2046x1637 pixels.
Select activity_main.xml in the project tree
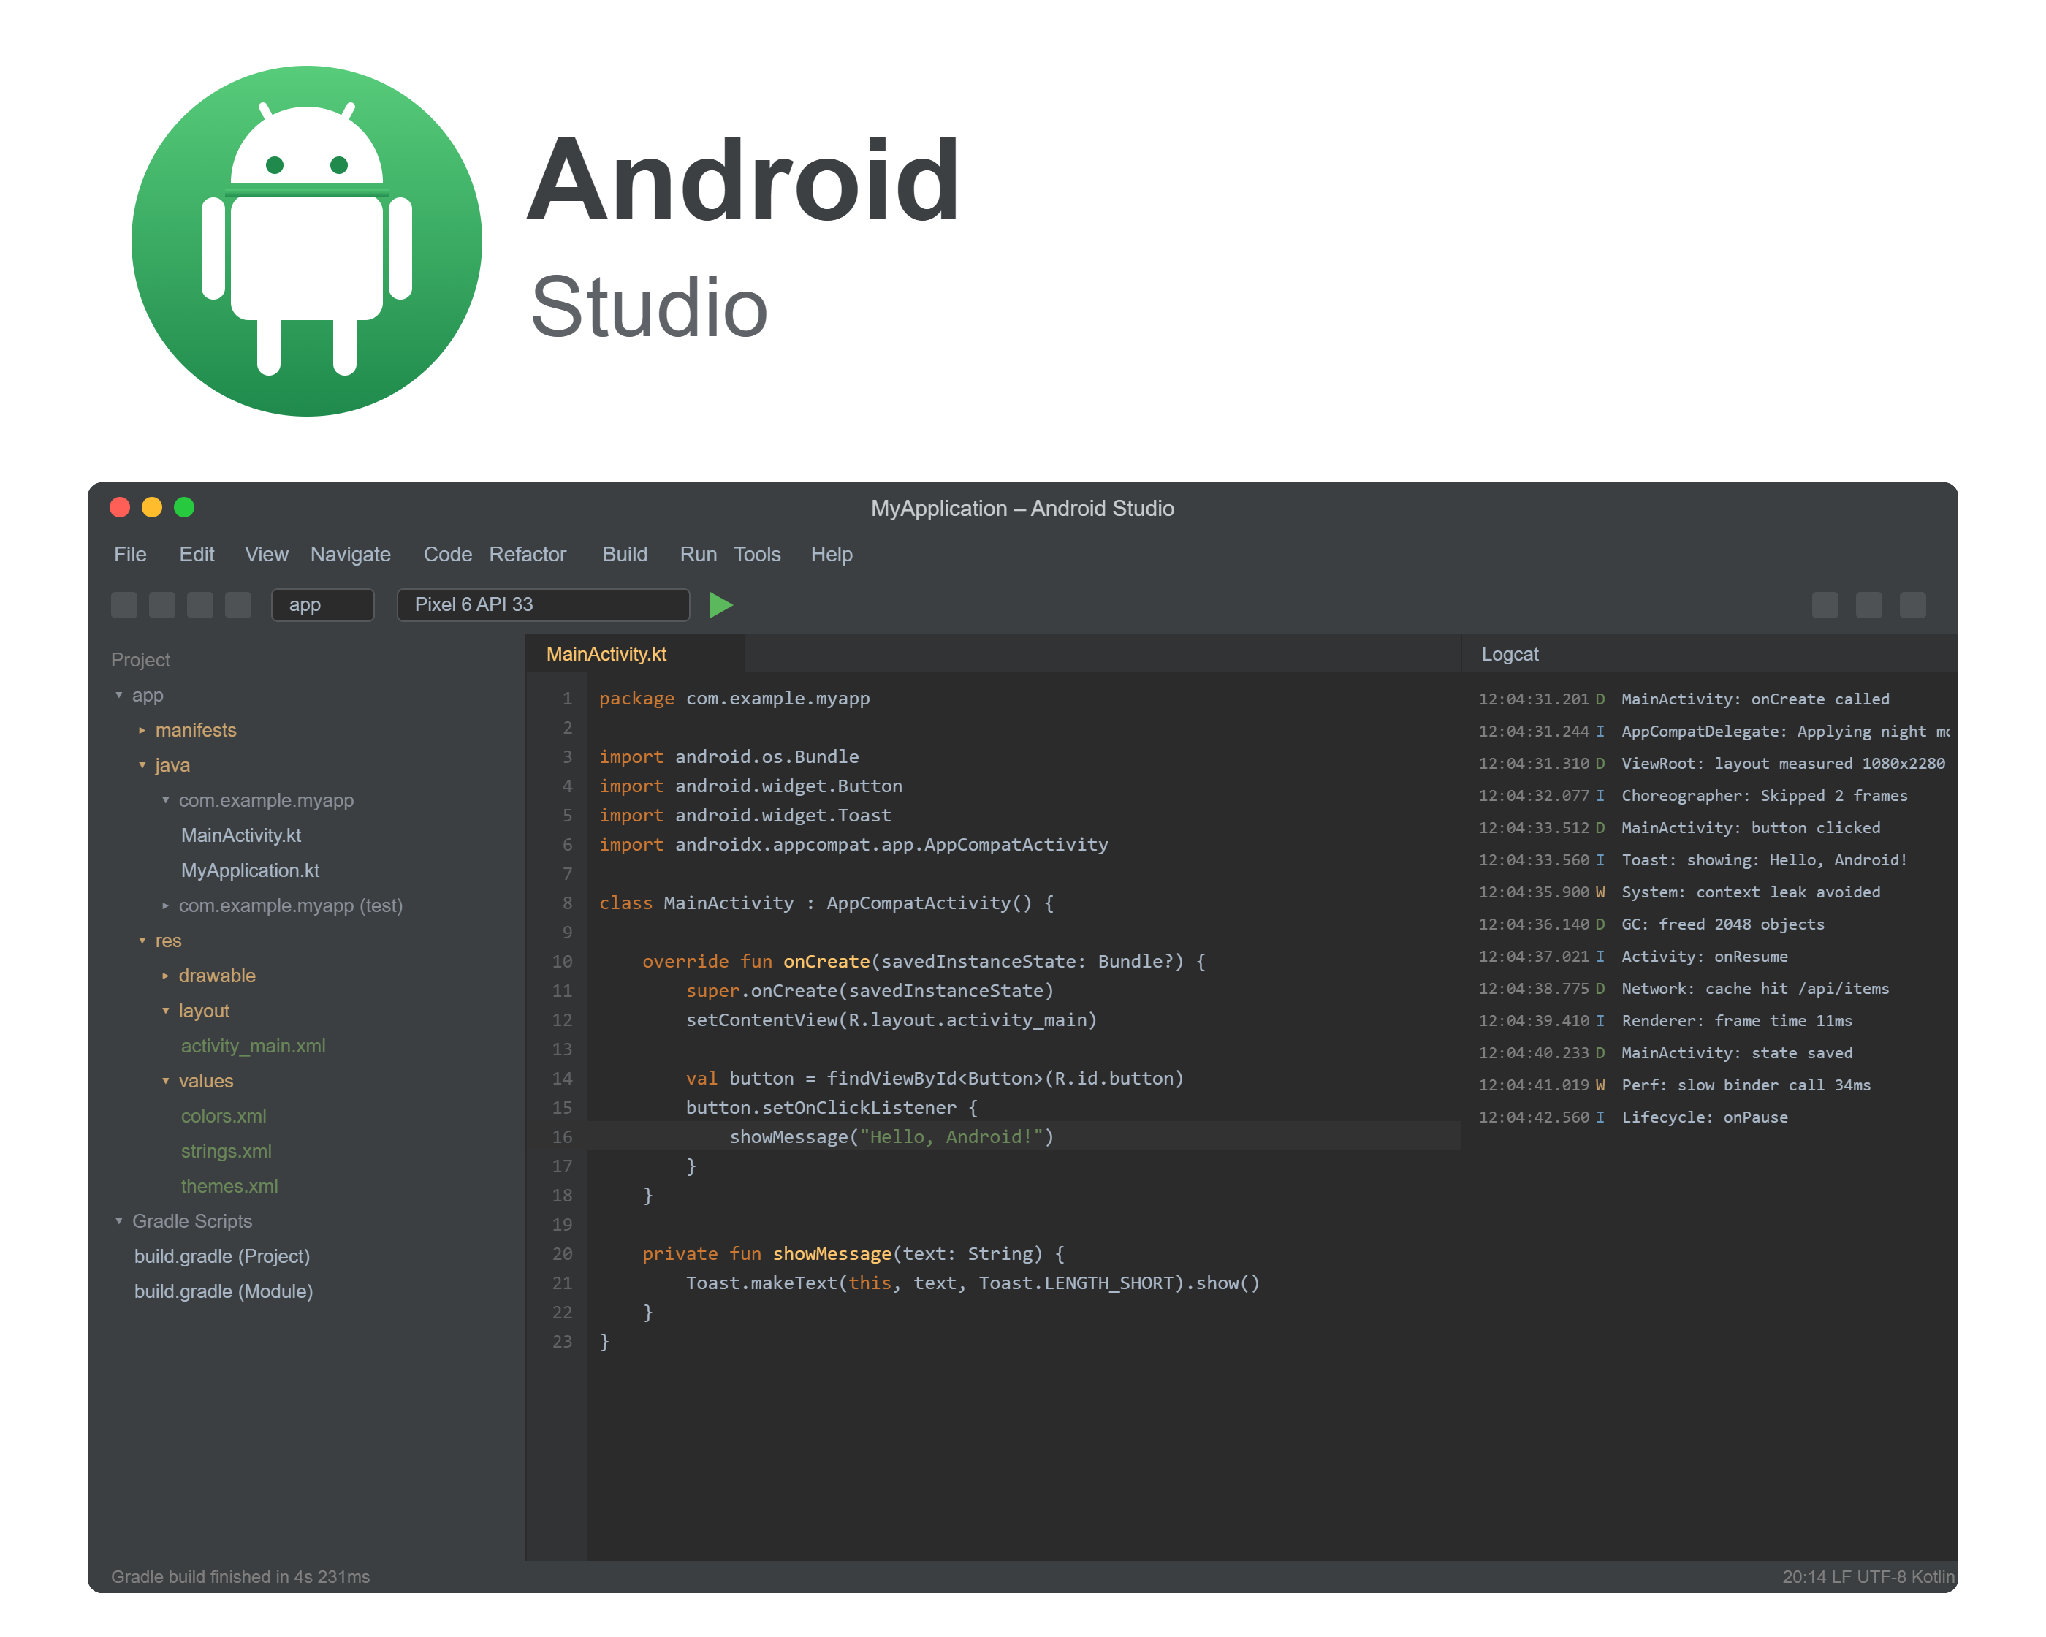click(x=253, y=1046)
